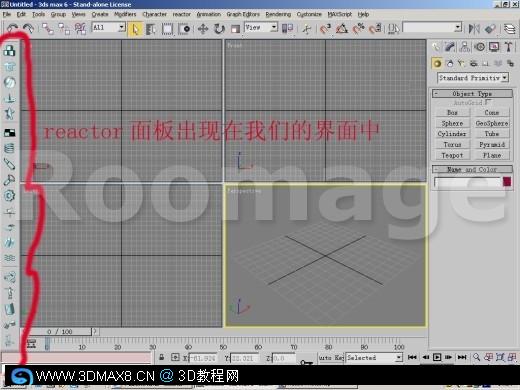Open the Reference Coordinate System View dropdown

click(x=261, y=27)
